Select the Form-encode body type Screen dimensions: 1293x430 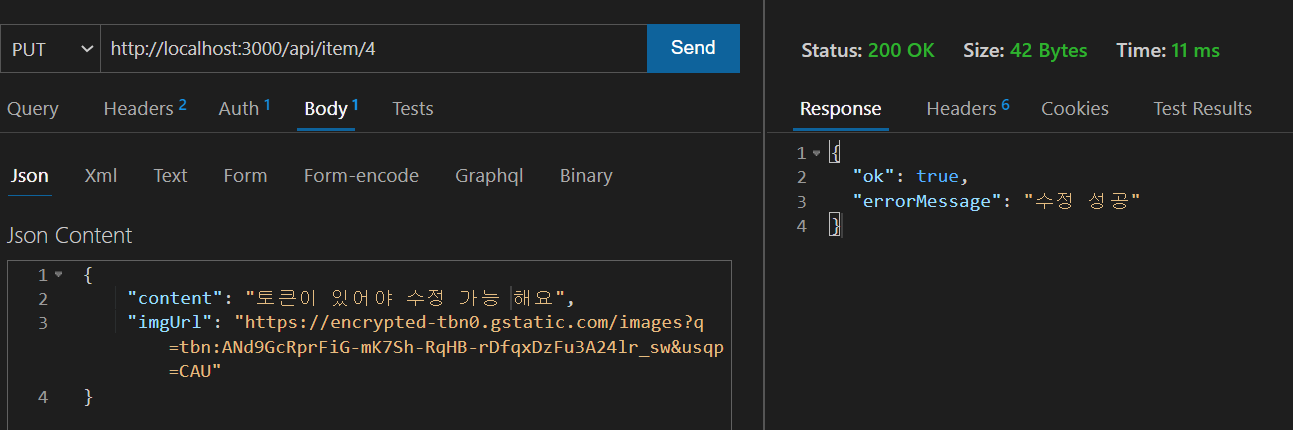[361, 176]
